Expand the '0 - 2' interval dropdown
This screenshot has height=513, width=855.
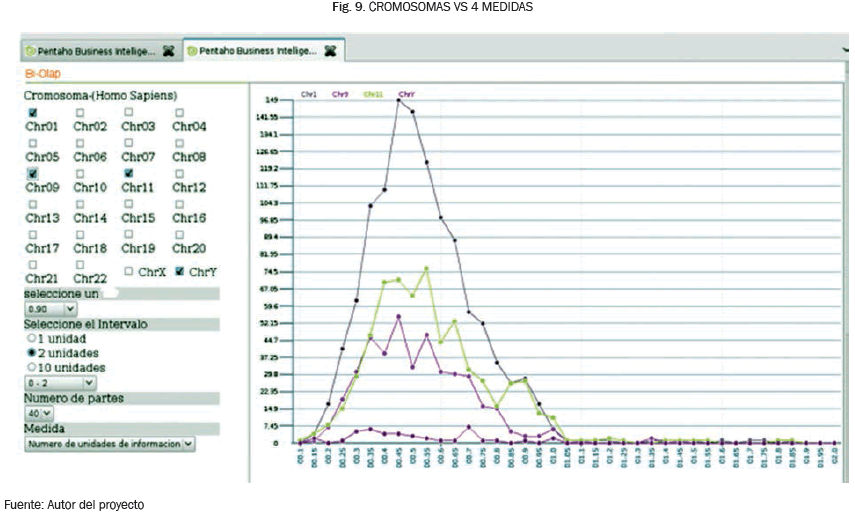(x=61, y=382)
